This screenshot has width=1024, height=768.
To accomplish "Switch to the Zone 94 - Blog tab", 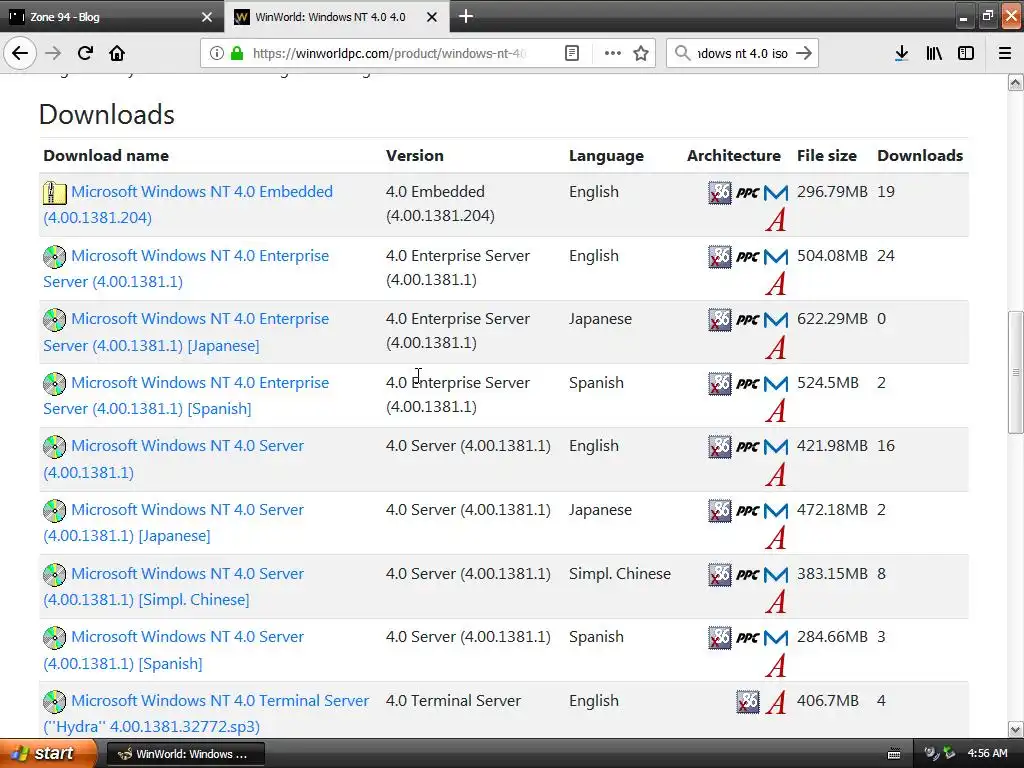I will coord(111,16).
